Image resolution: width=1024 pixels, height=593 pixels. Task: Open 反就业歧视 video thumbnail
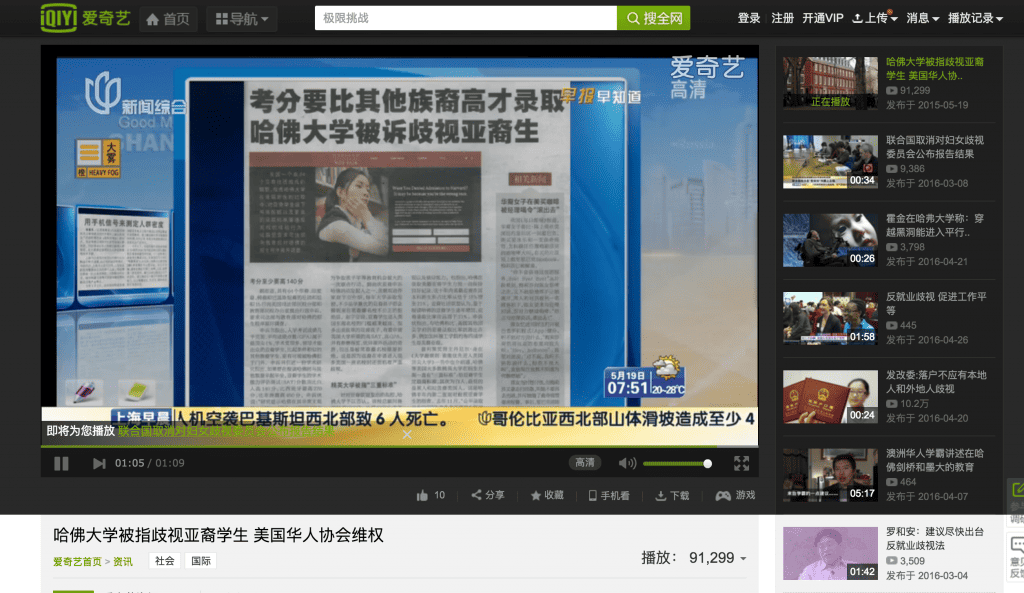[830, 318]
